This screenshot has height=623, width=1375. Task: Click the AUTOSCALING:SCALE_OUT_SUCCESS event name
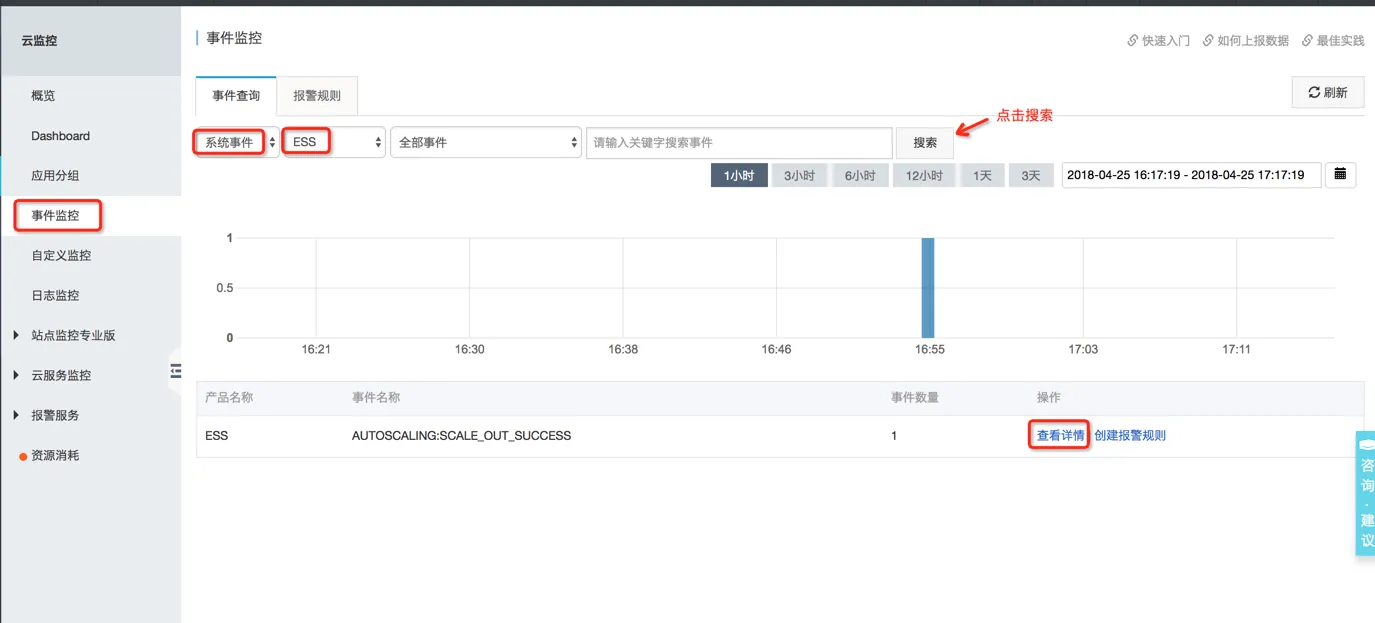(x=461, y=436)
